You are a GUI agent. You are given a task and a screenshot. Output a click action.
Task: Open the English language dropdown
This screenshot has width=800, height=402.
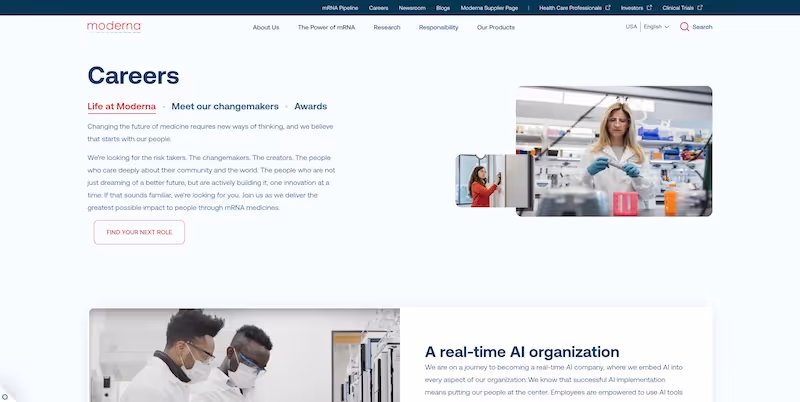click(x=656, y=27)
